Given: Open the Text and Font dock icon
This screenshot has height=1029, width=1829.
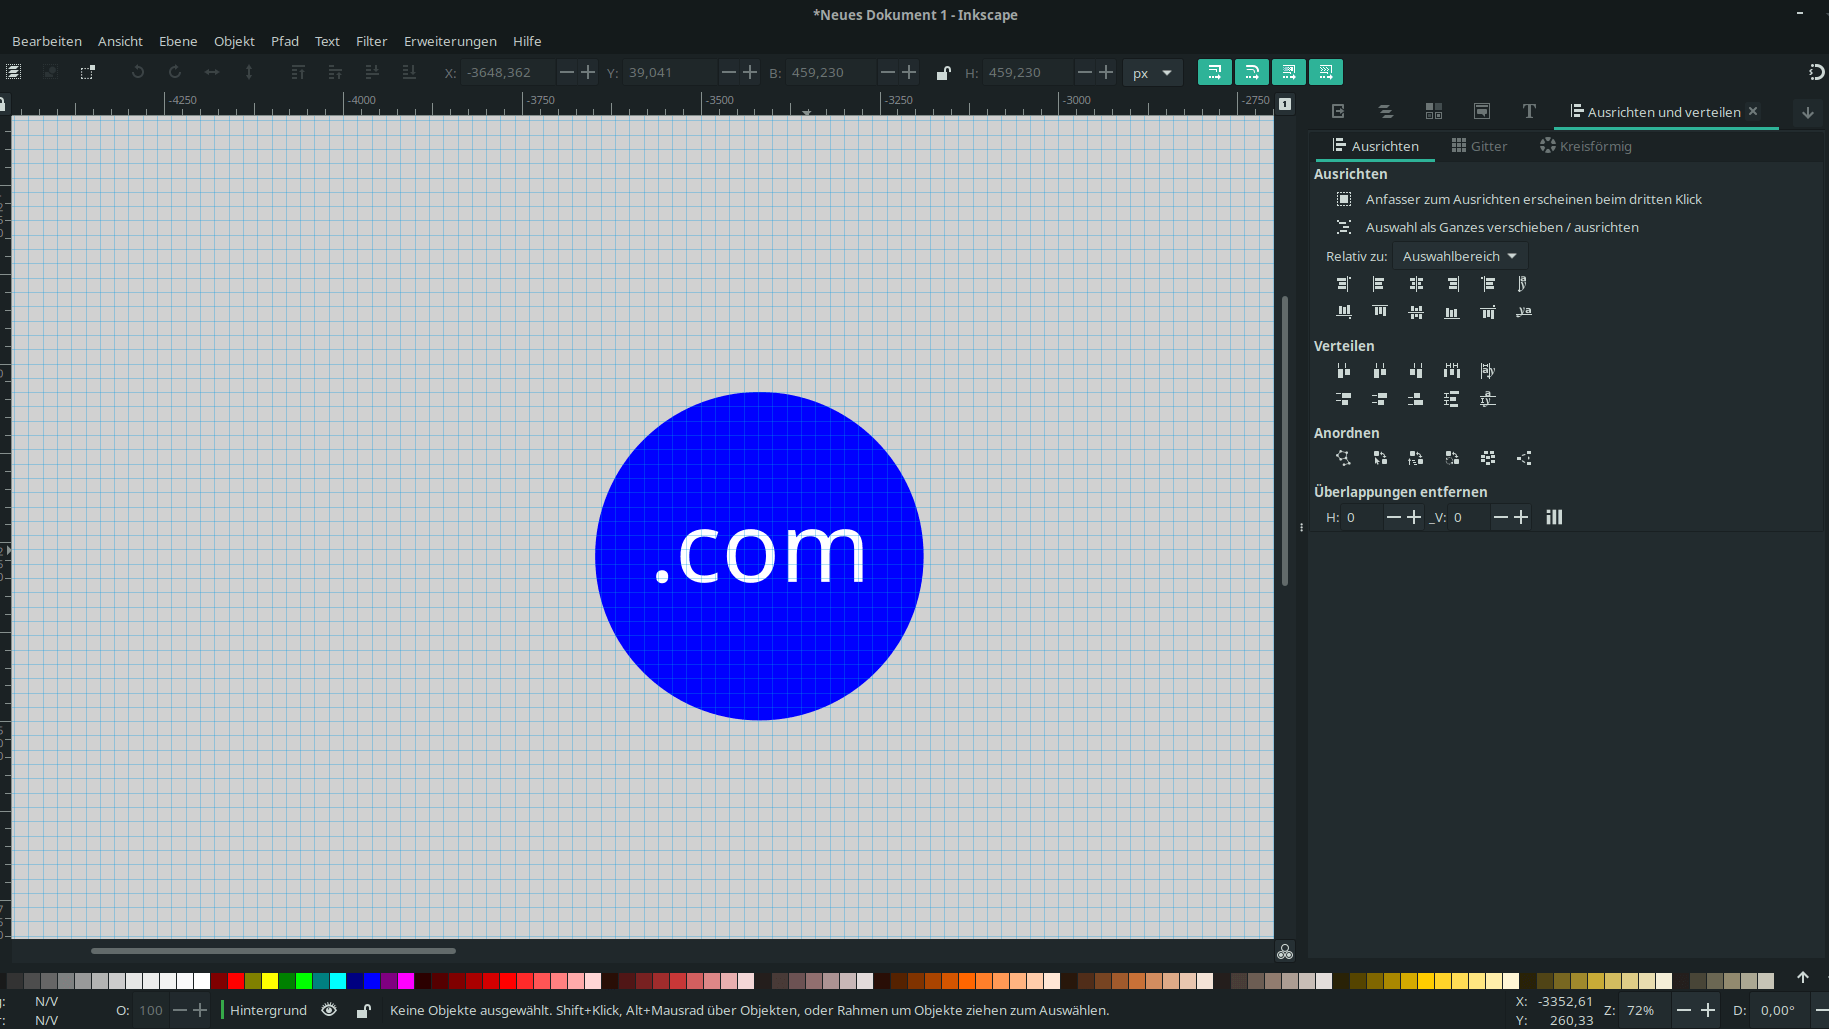Looking at the screenshot, I should click(1529, 111).
